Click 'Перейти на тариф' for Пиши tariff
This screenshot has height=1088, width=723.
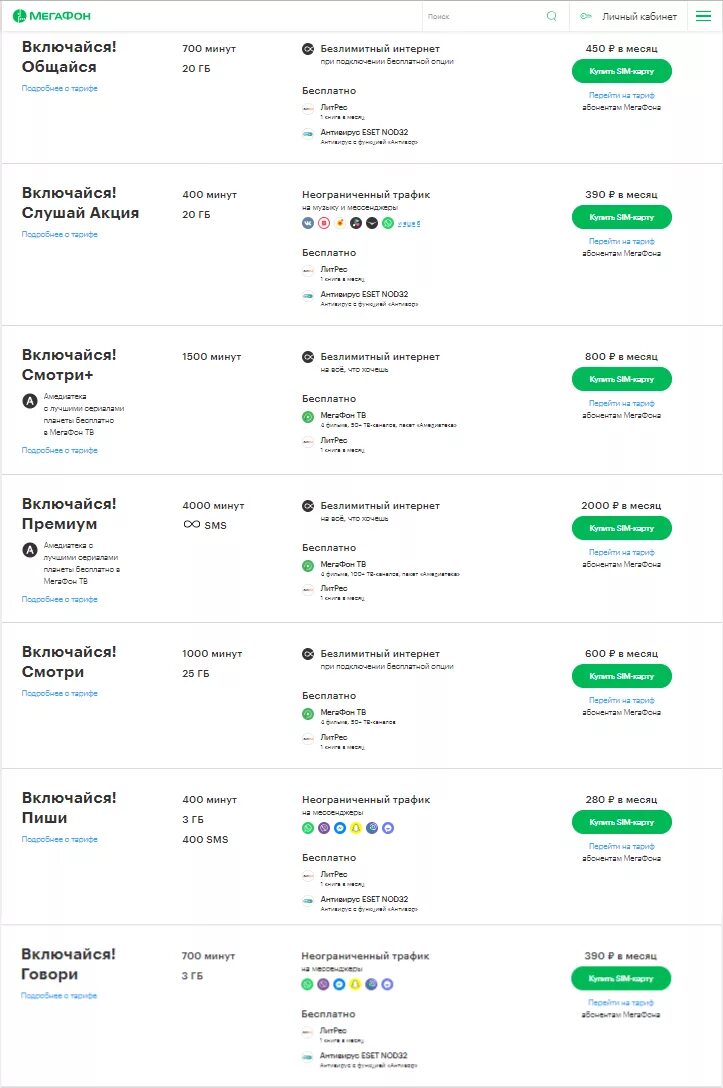click(621, 846)
